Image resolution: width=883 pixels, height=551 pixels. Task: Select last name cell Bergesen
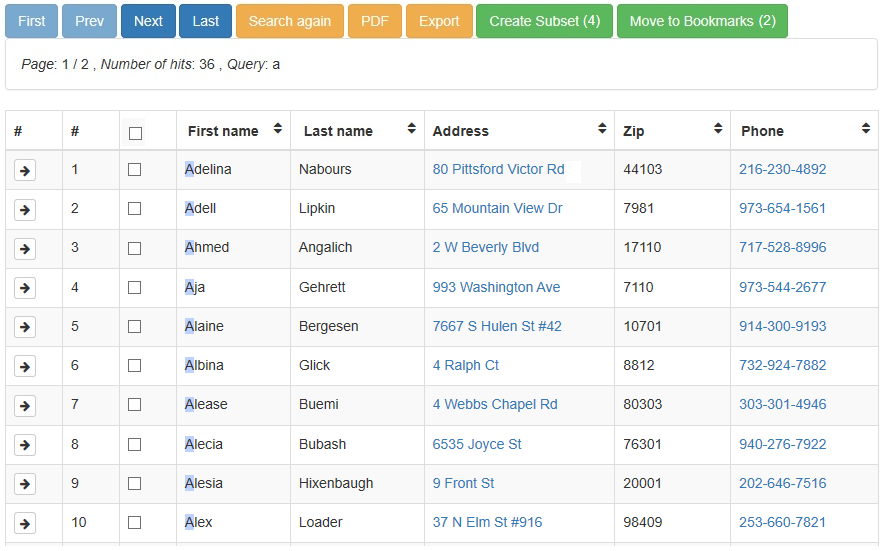pos(329,327)
